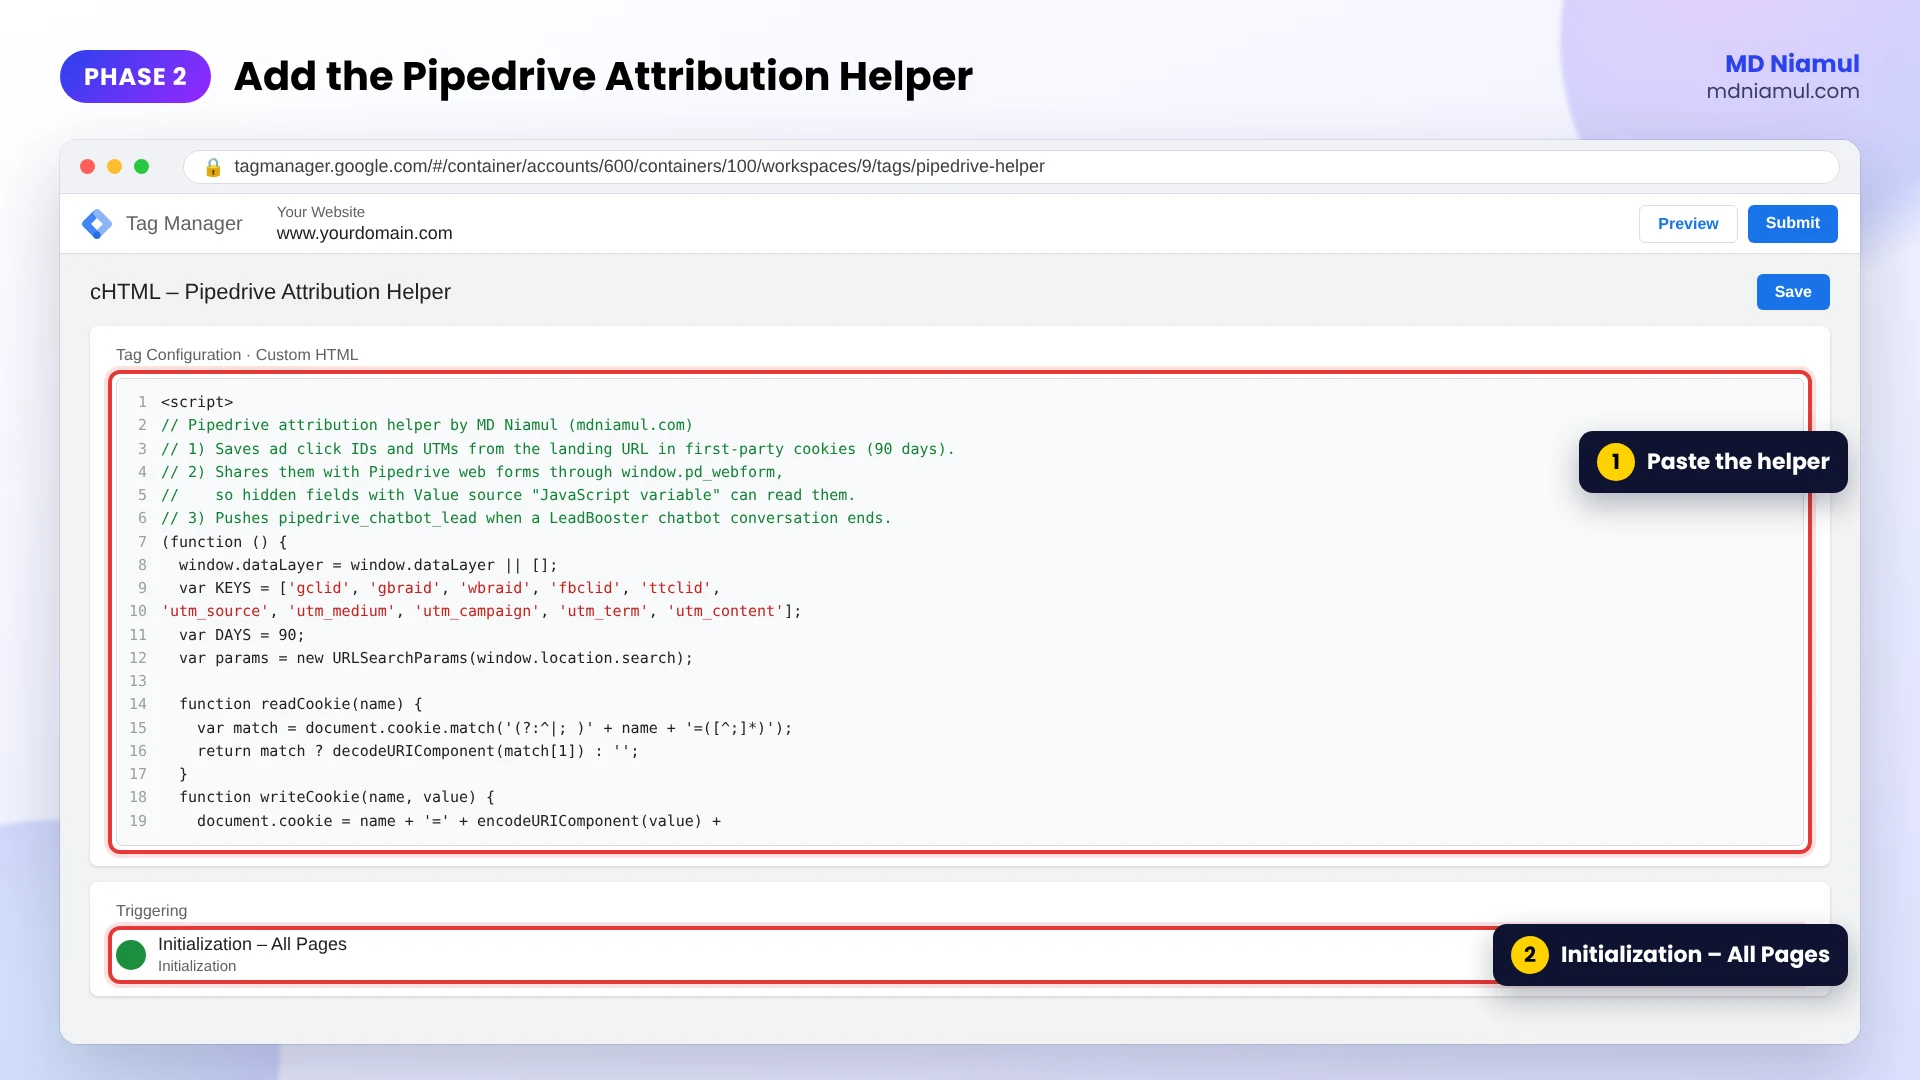Screen dimensions: 1920x1080
Task: Click code line 'window.dataLayer = window.dataLayer || [];'
Action: [368, 565]
